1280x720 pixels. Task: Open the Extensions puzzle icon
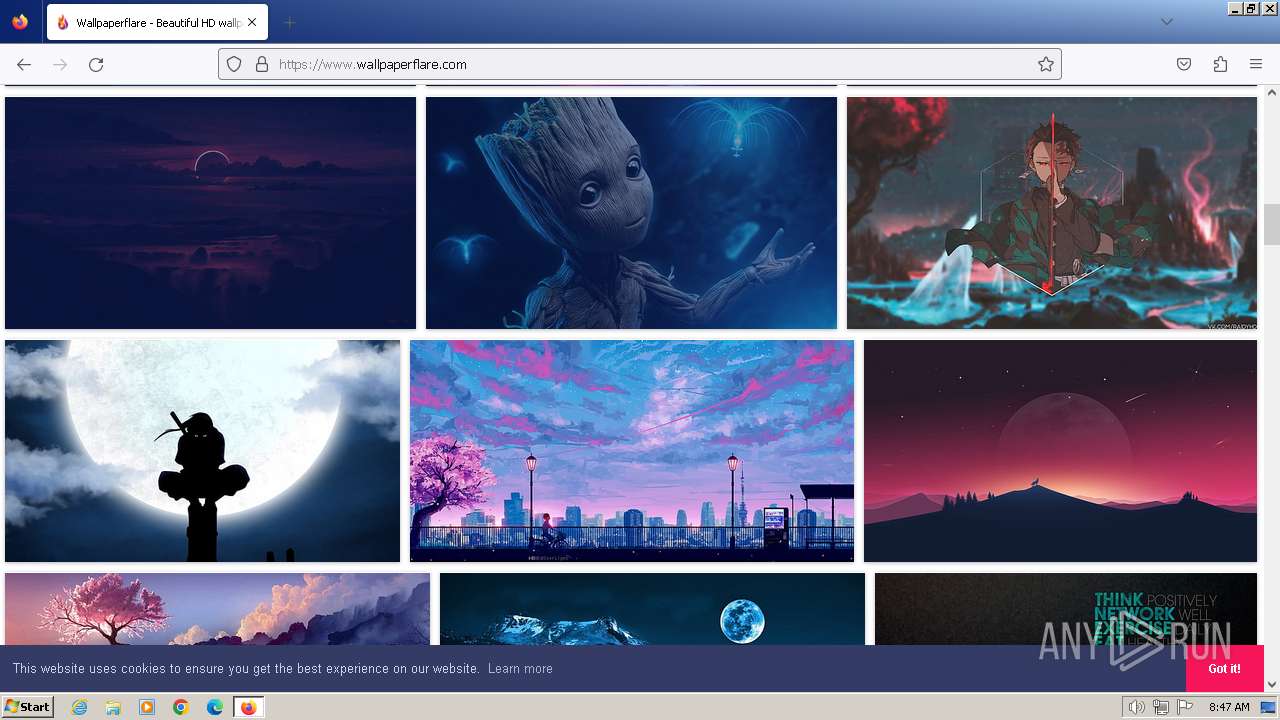pos(1220,64)
